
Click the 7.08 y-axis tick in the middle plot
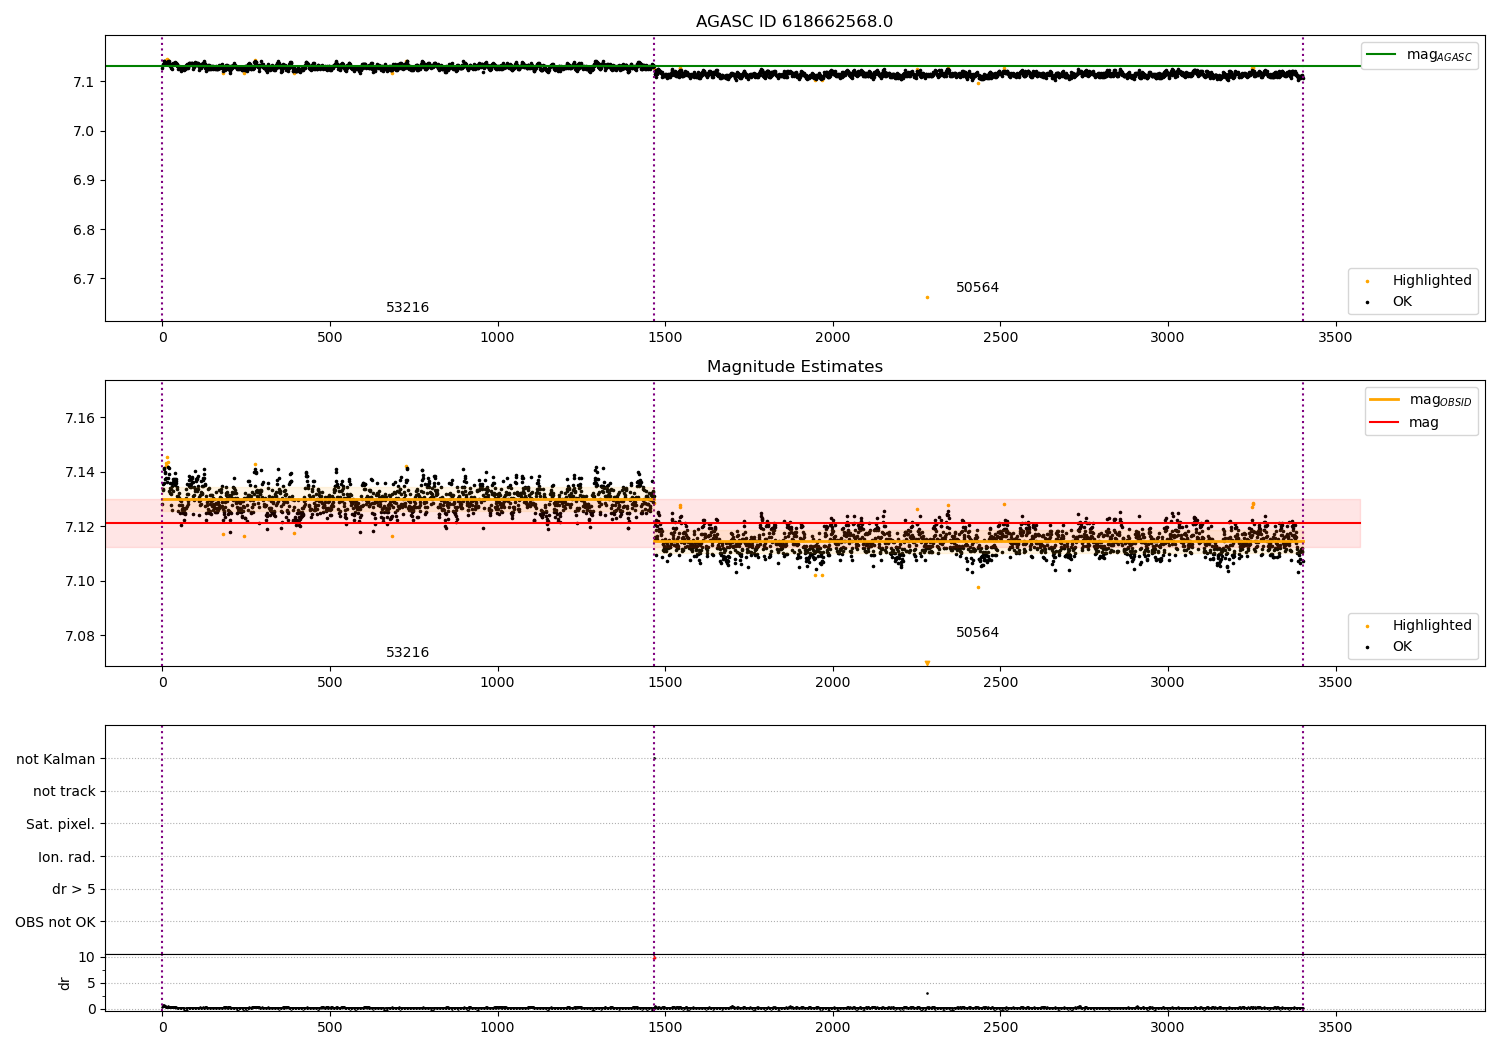pos(80,636)
